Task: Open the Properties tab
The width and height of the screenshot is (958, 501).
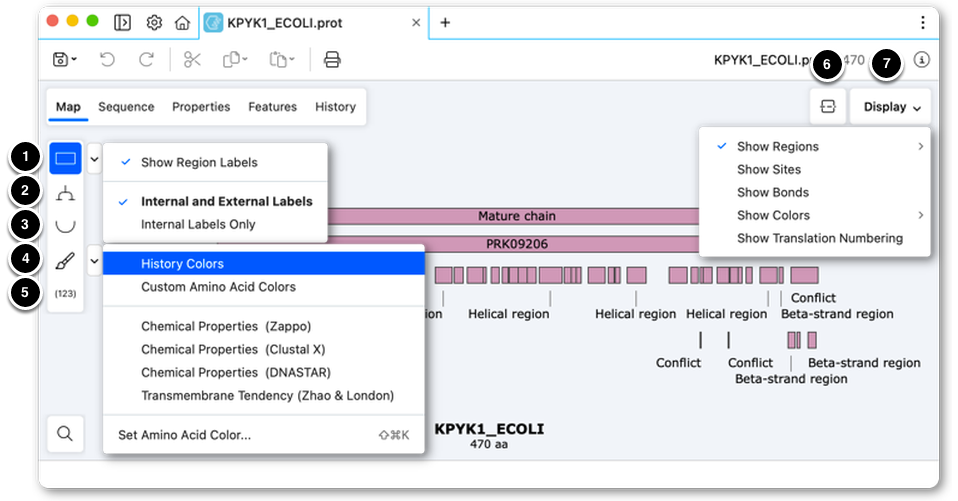Action: (x=201, y=107)
